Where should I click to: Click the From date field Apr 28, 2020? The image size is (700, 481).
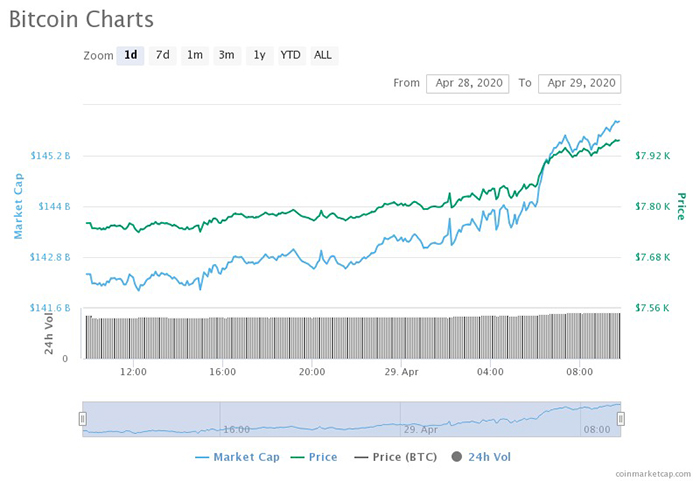click(x=468, y=83)
